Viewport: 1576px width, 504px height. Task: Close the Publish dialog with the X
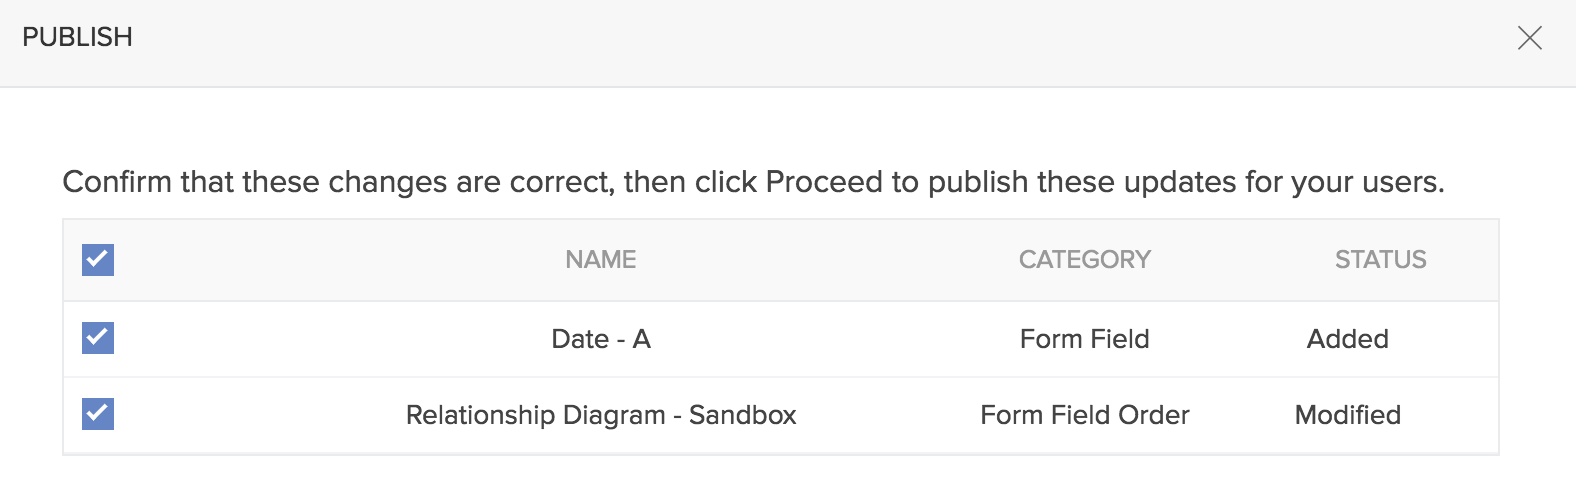(x=1529, y=38)
